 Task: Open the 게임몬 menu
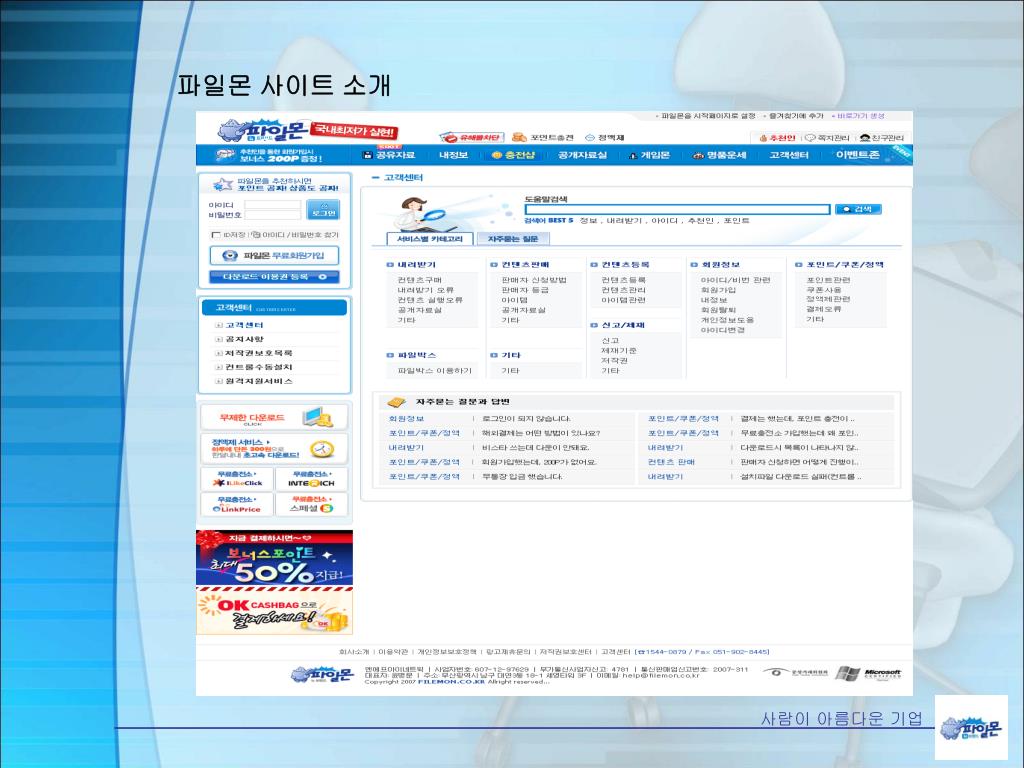coord(649,155)
